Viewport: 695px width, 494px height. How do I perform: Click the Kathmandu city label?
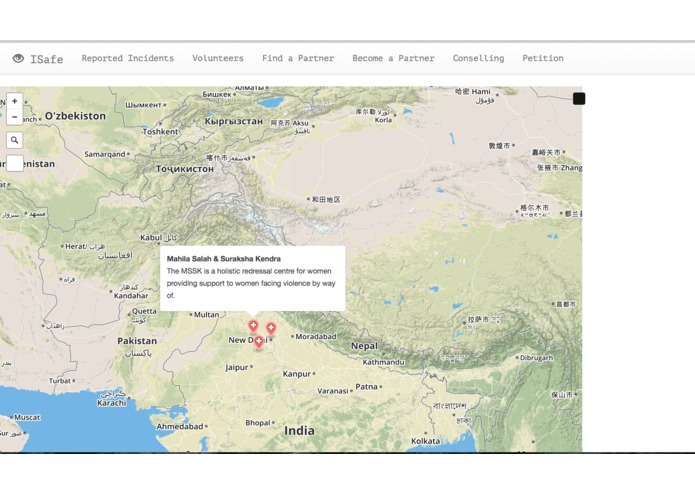click(x=383, y=362)
